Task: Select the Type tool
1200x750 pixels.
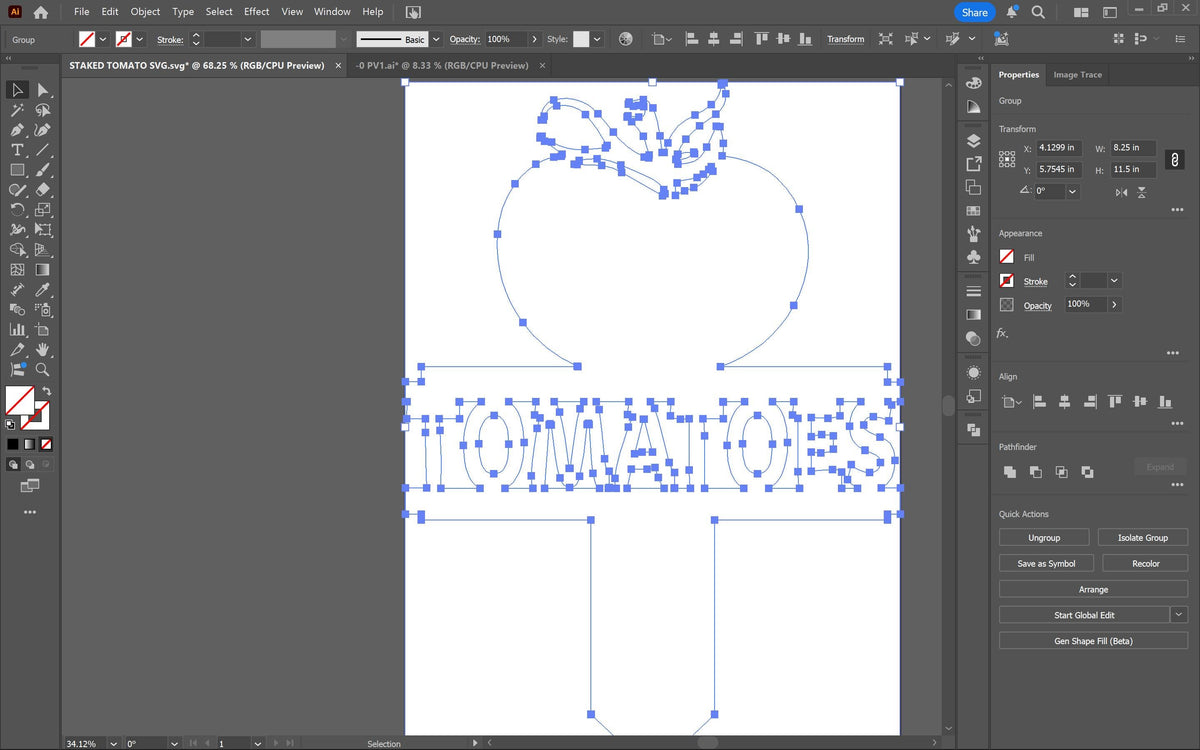Action: coord(18,150)
